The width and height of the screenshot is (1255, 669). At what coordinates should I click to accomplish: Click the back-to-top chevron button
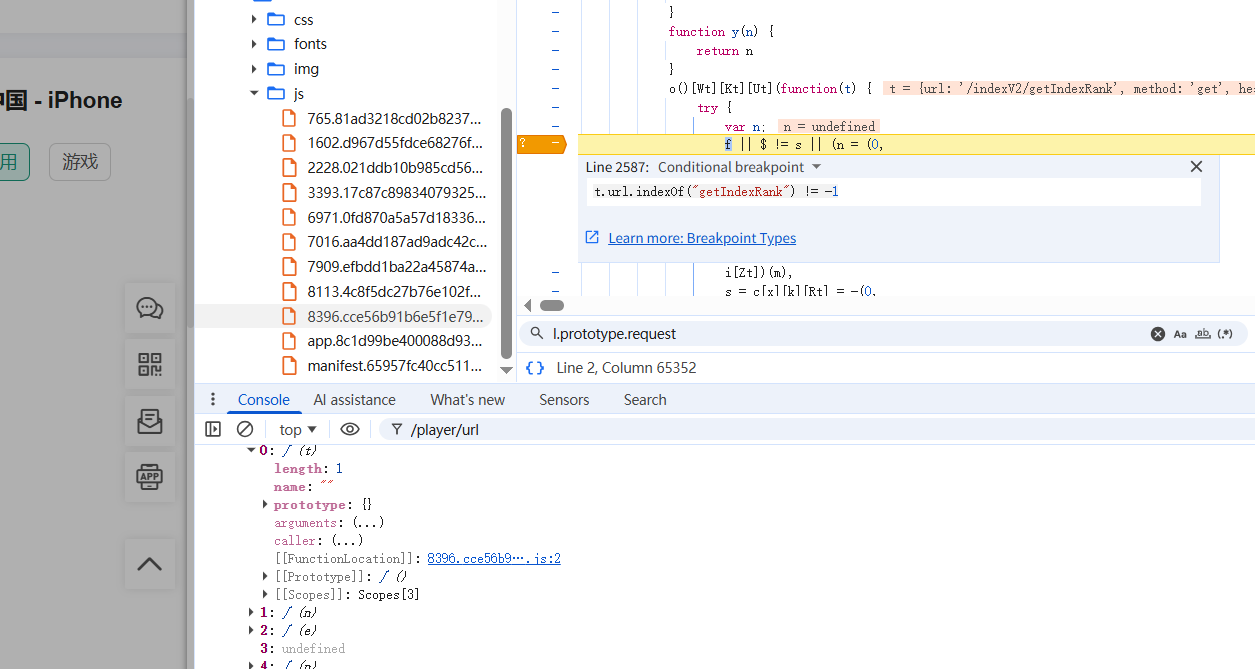tap(150, 564)
